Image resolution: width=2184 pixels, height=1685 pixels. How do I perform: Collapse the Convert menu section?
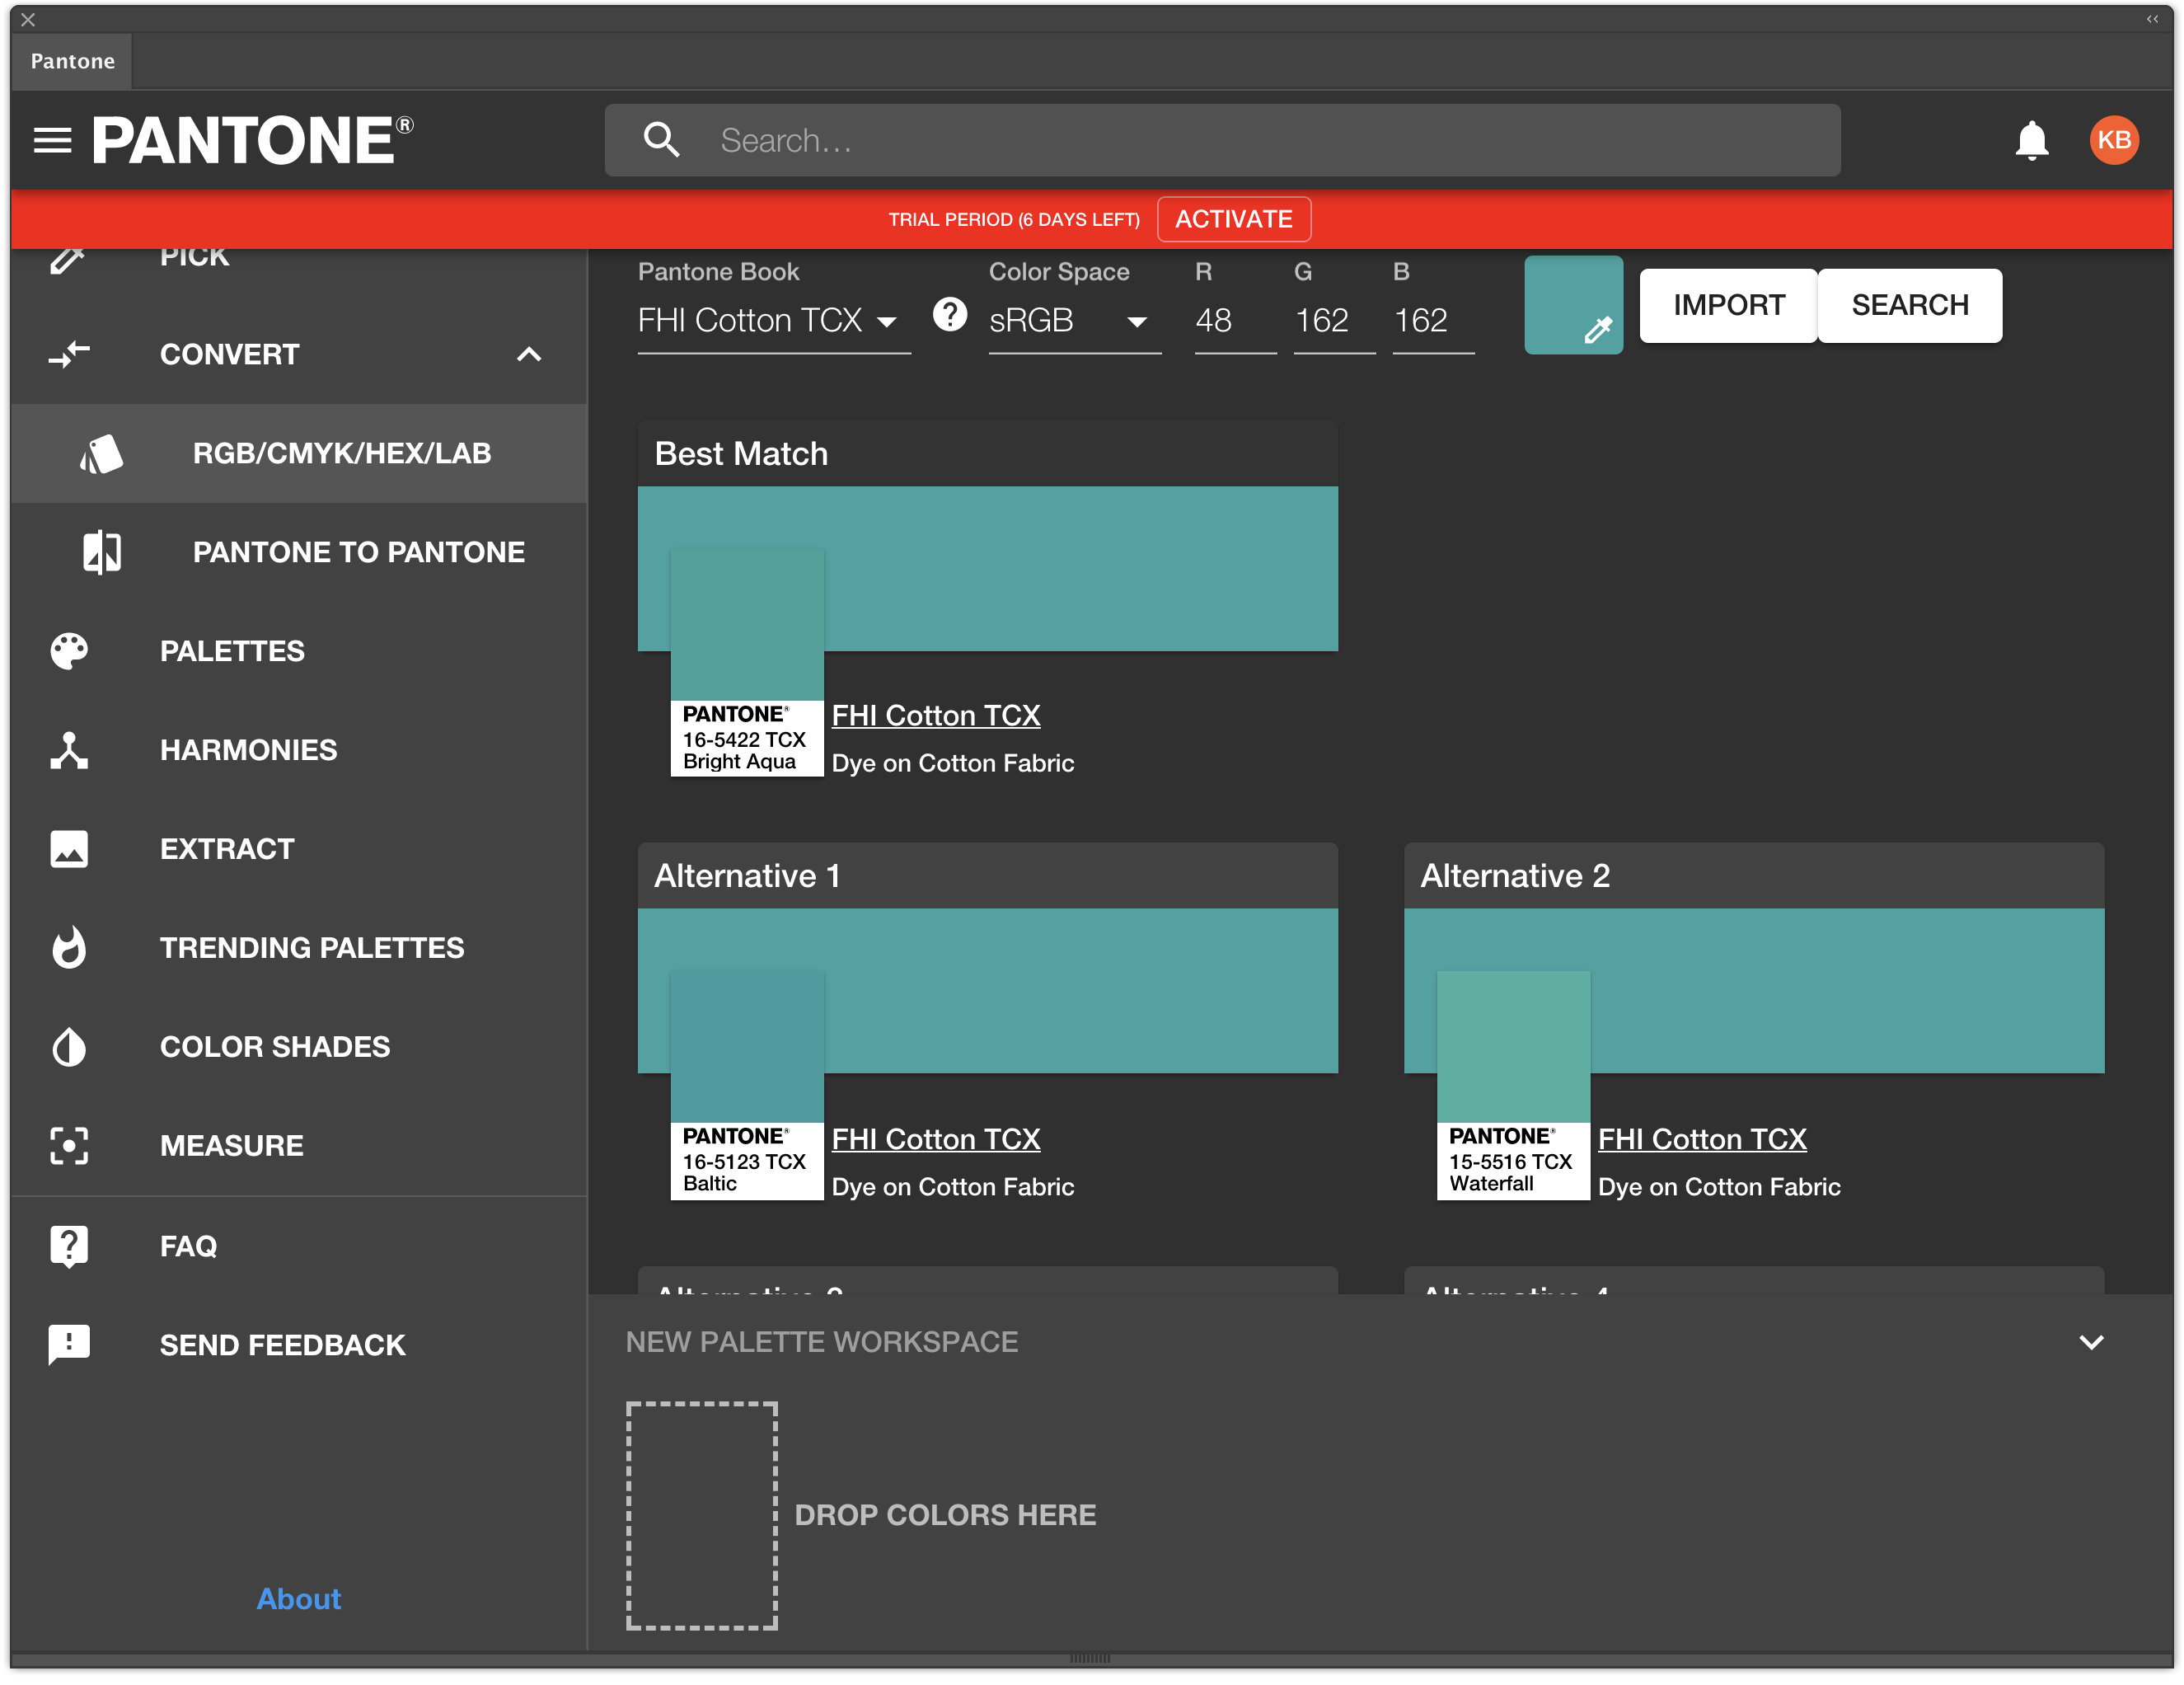[529, 354]
